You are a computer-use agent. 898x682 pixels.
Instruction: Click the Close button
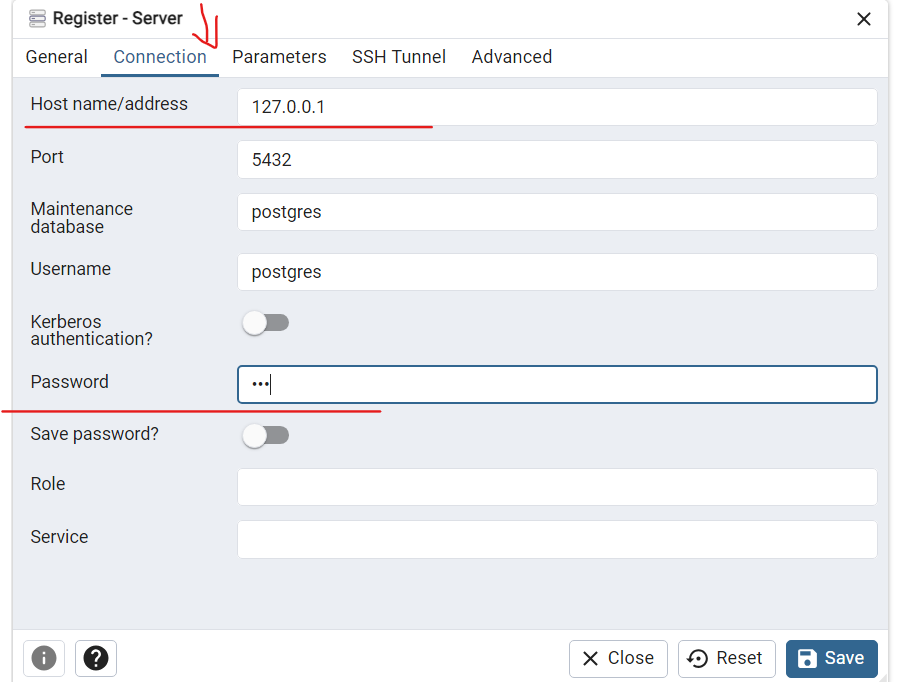[618, 659]
